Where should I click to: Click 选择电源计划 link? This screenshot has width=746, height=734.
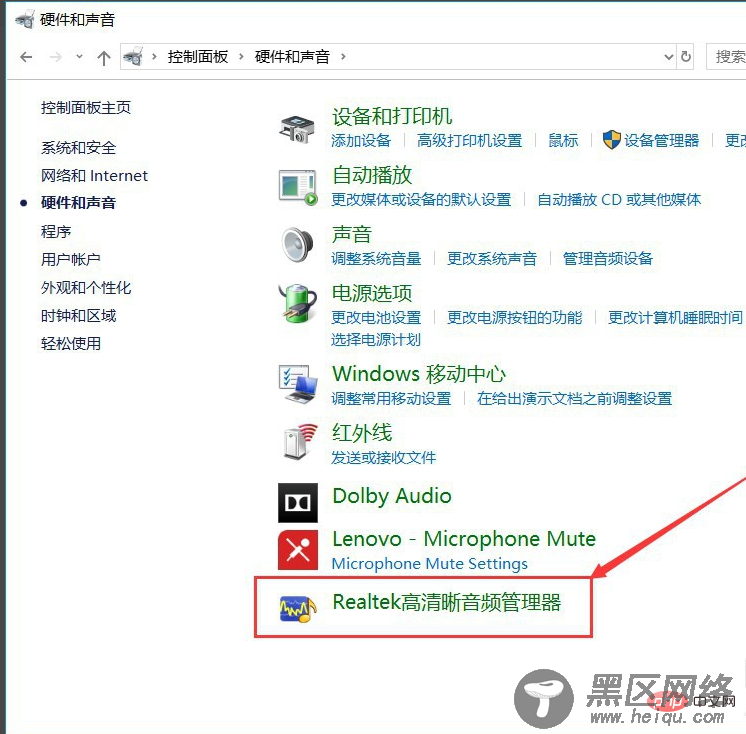(x=376, y=340)
